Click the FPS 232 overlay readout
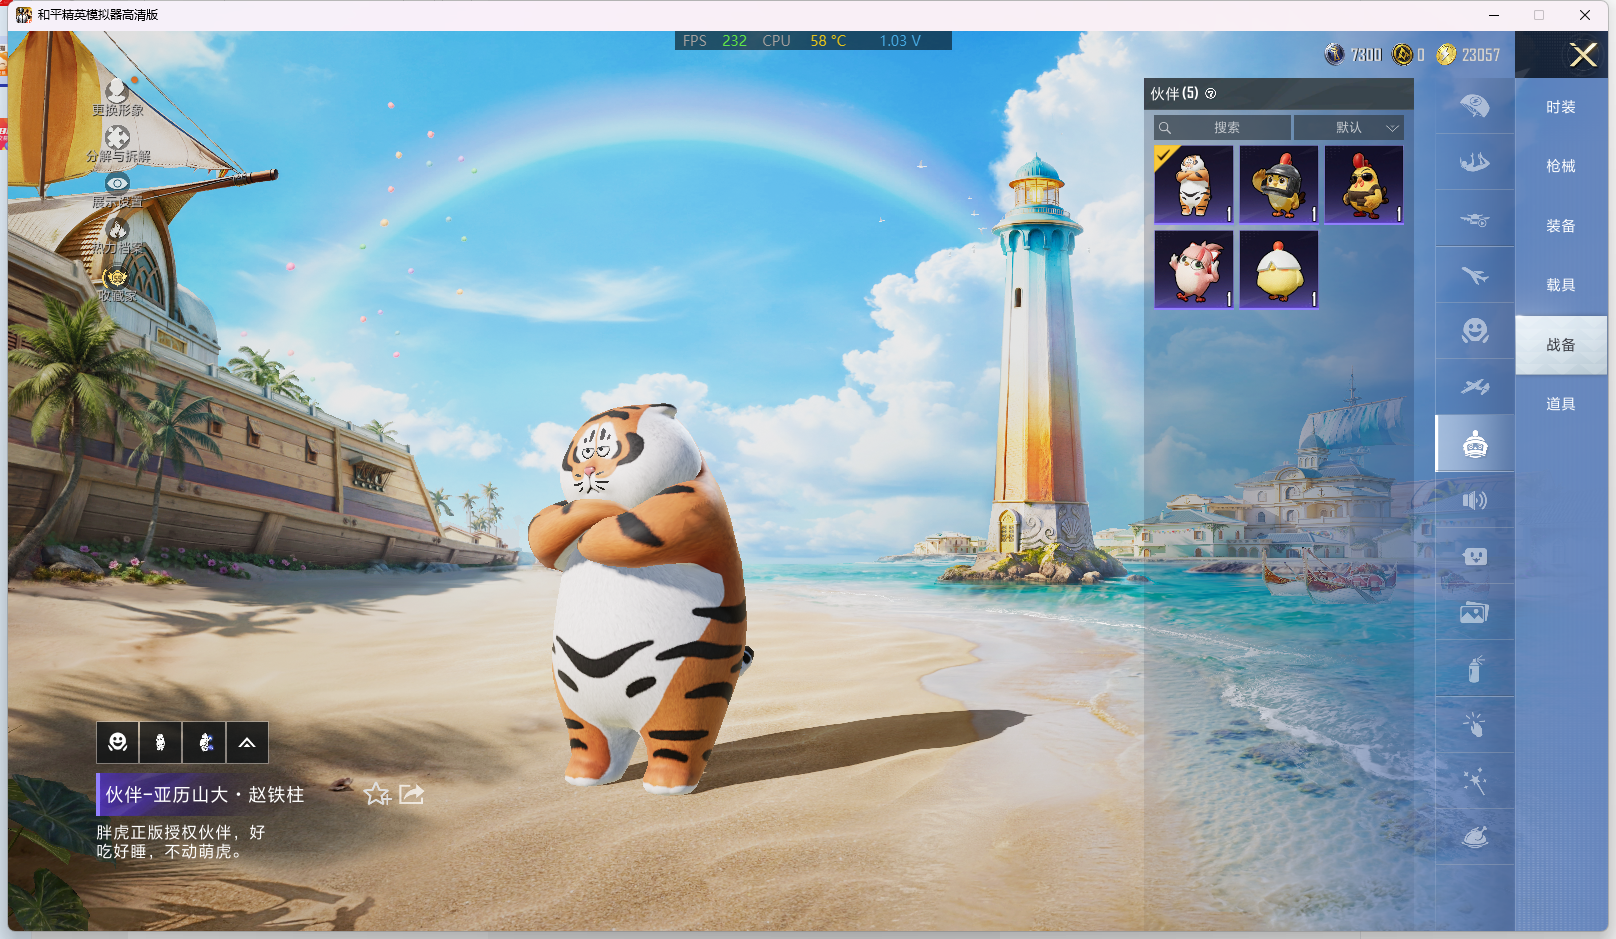This screenshot has height=939, width=1616. [x=714, y=41]
